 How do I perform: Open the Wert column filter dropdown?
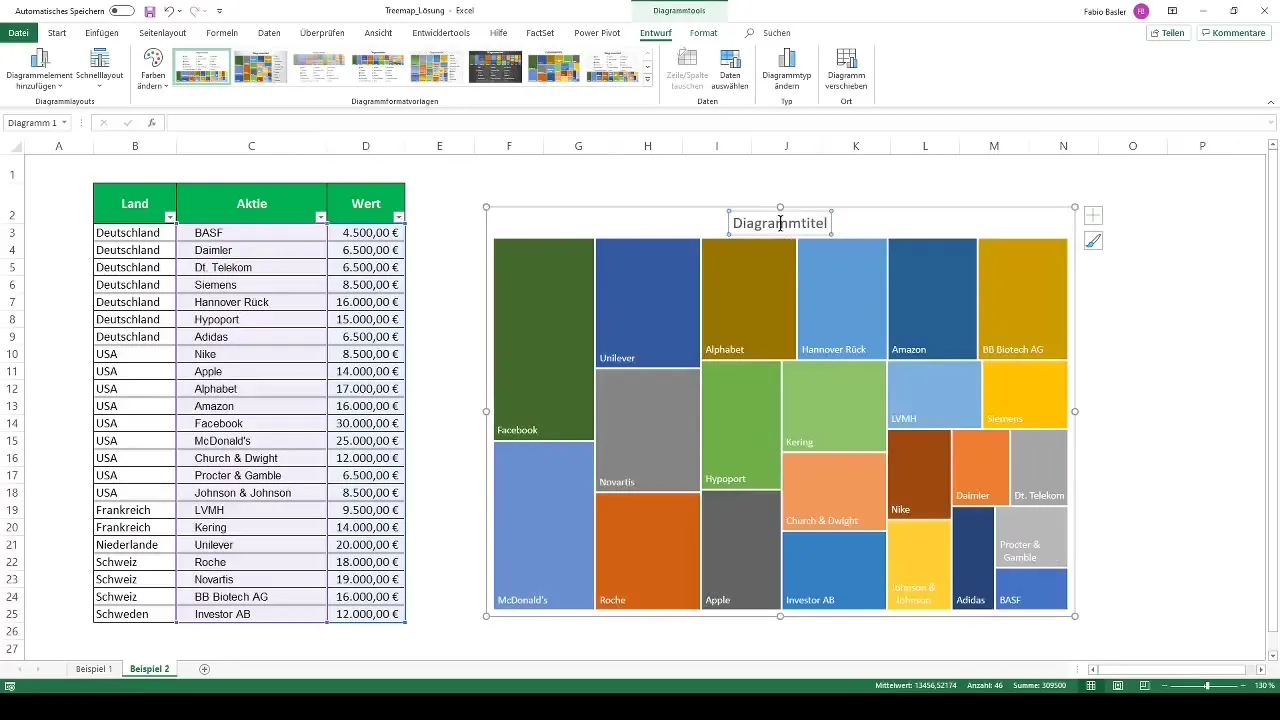pos(399,217)
